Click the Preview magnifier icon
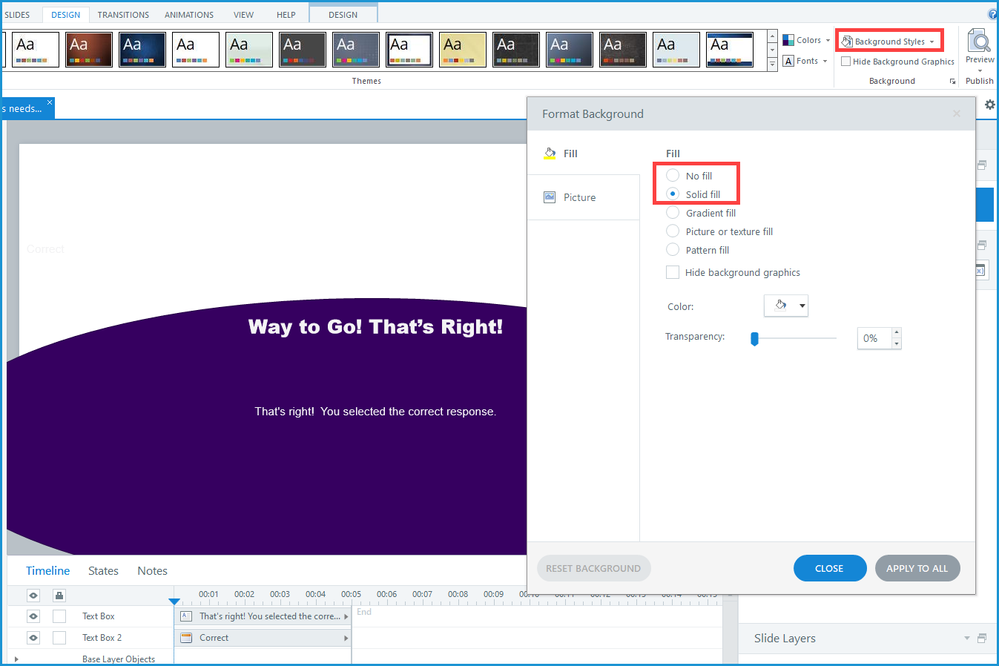Image resolution: width=999 pixels, height=666 pixels. point(980,41)
